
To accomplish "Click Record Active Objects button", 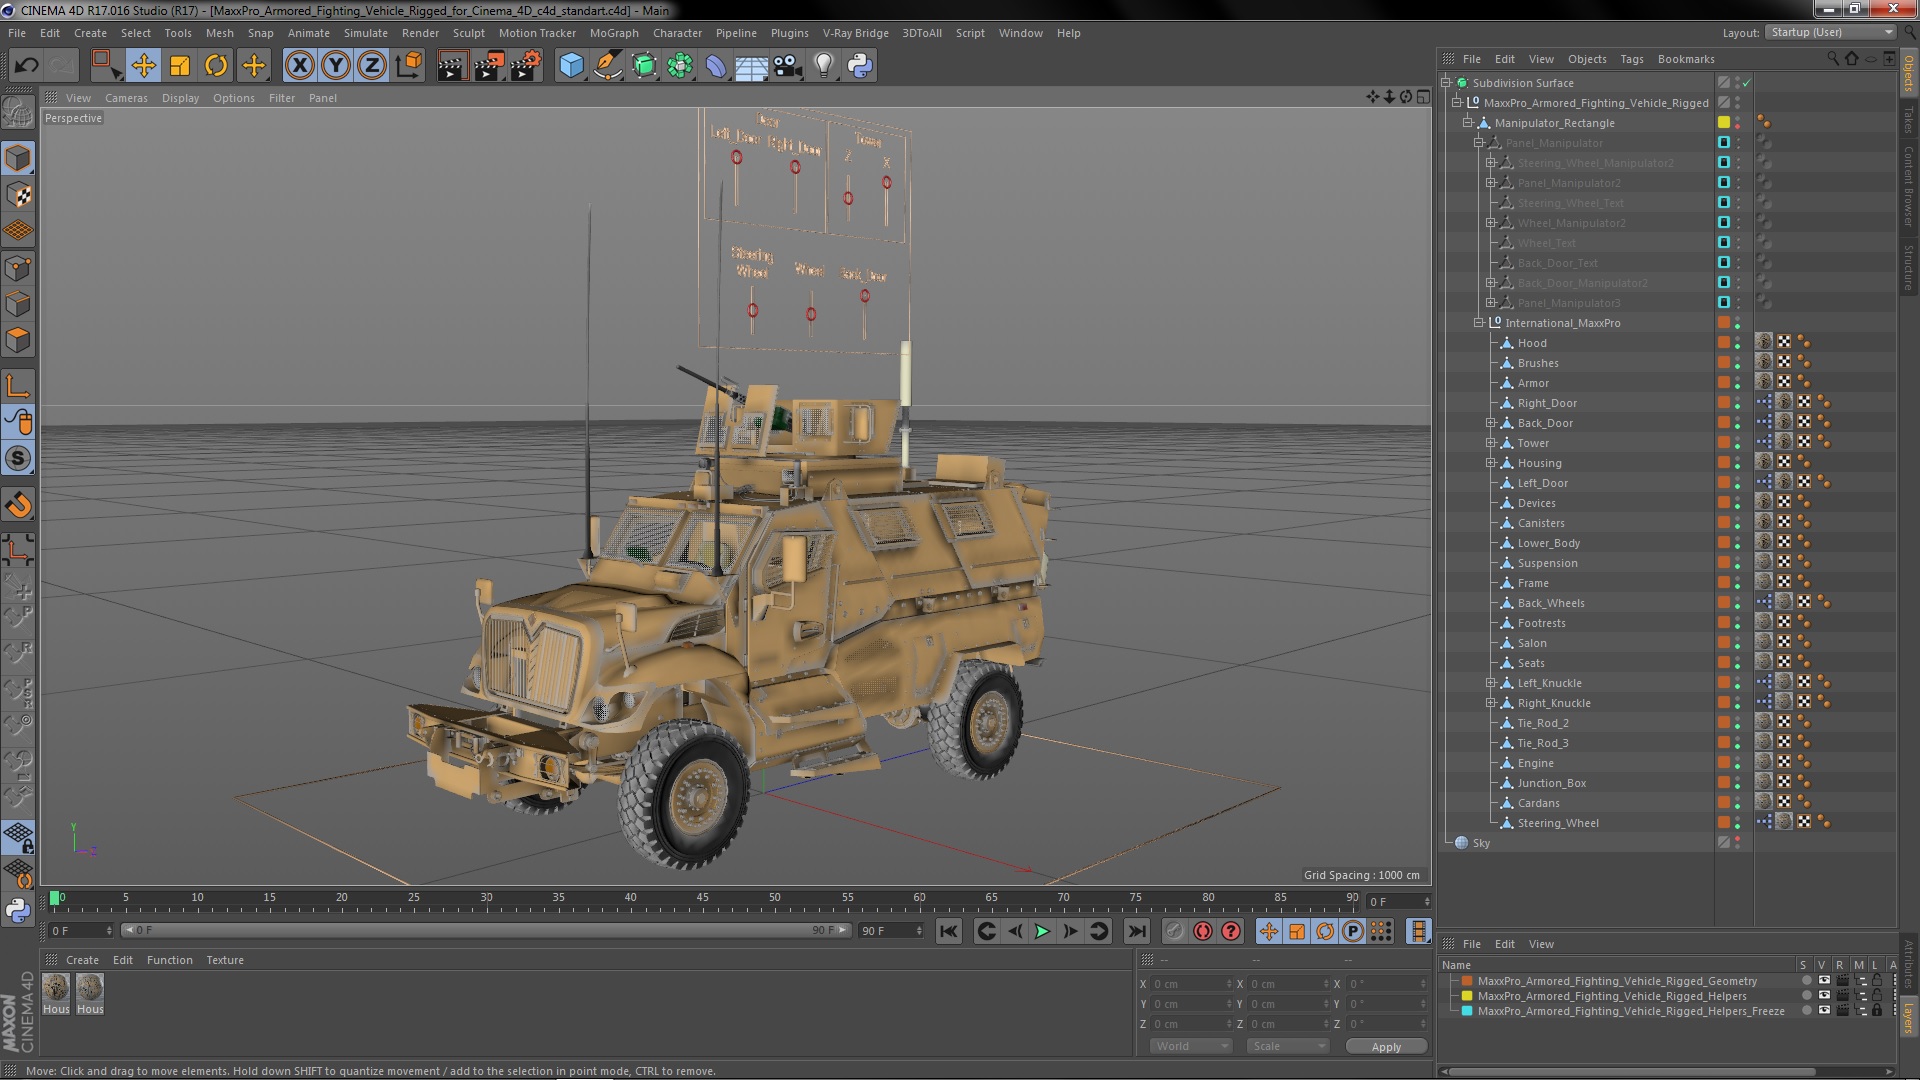I will coord(1174,931).
